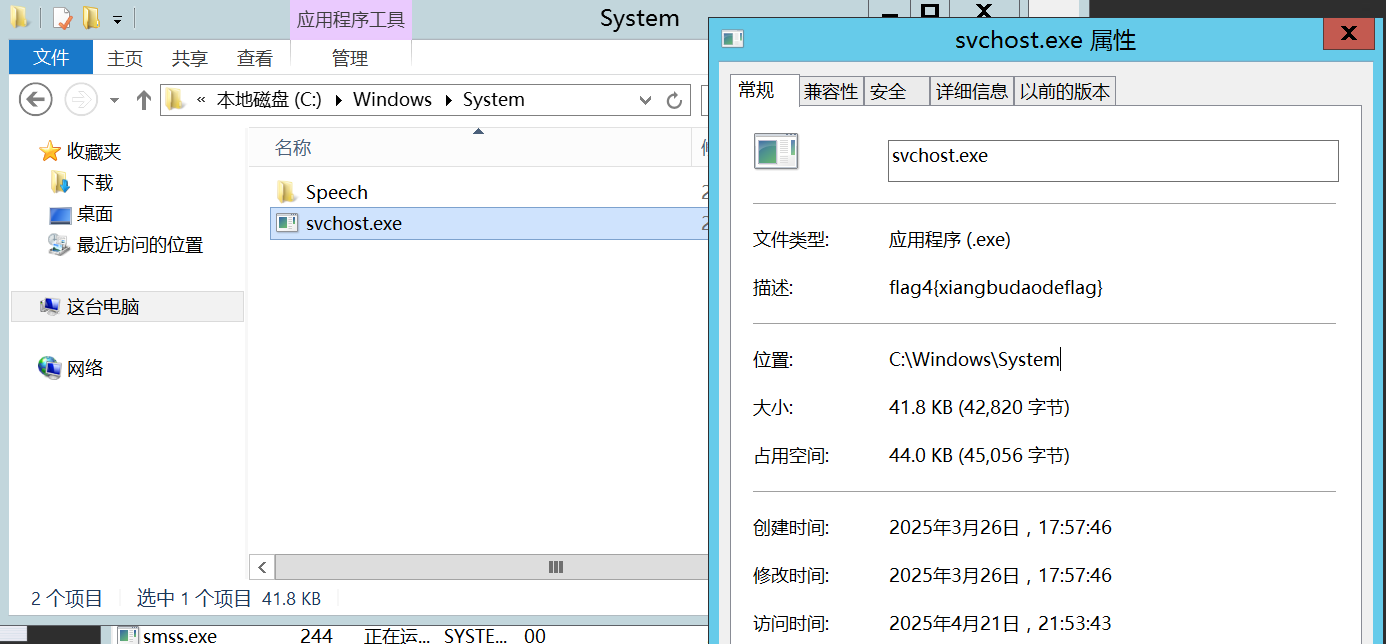1386x644 pixels.
Task: Select 网络 in the navigation pane
Action: [x=85, y=368]
